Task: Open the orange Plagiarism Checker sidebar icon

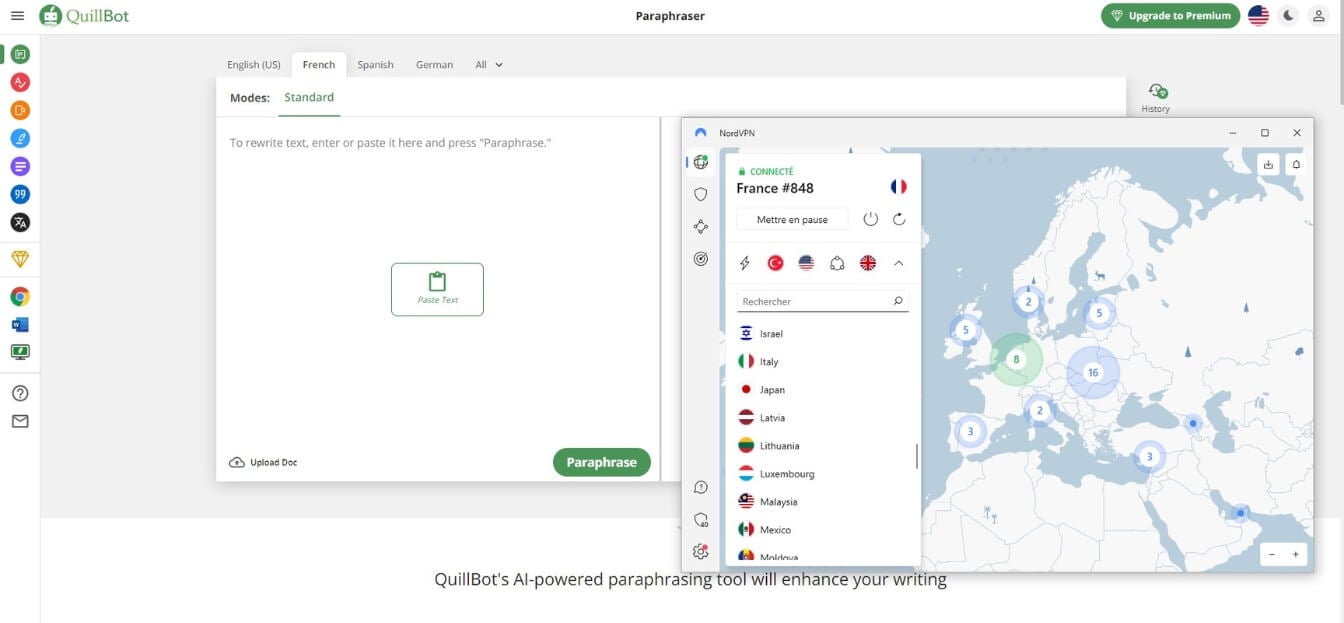Action: [20, 110]
